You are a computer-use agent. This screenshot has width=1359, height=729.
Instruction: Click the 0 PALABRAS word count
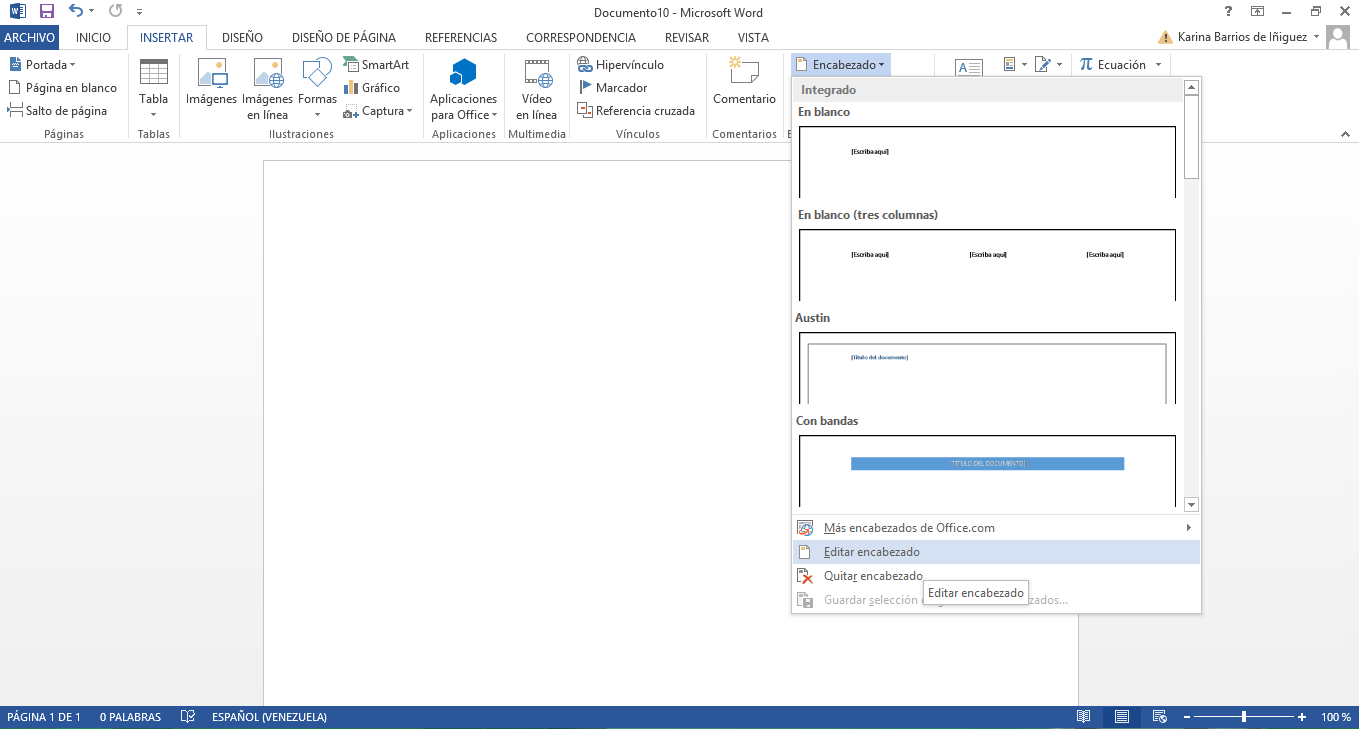(x=130, y=717)
